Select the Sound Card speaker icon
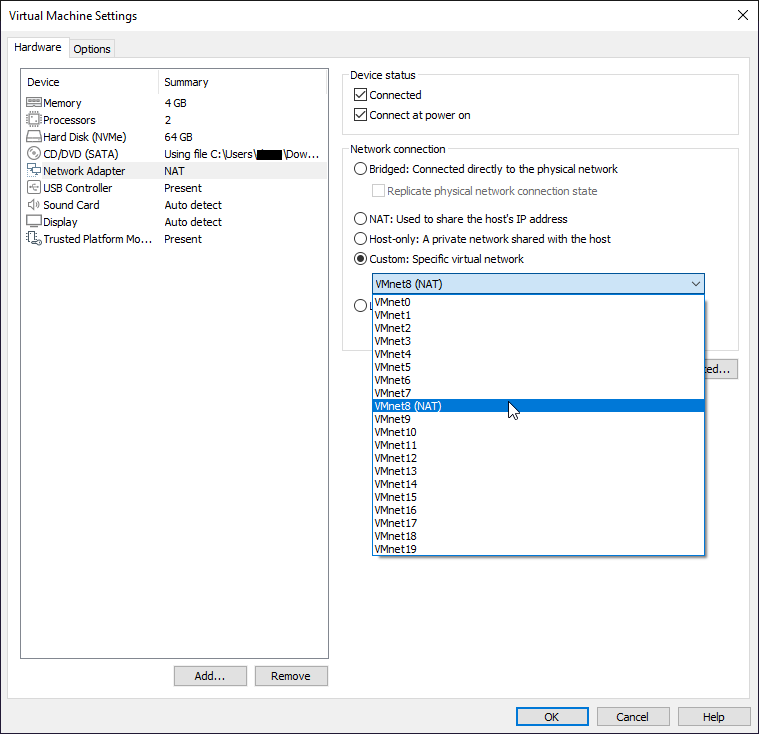 point(33,204)
